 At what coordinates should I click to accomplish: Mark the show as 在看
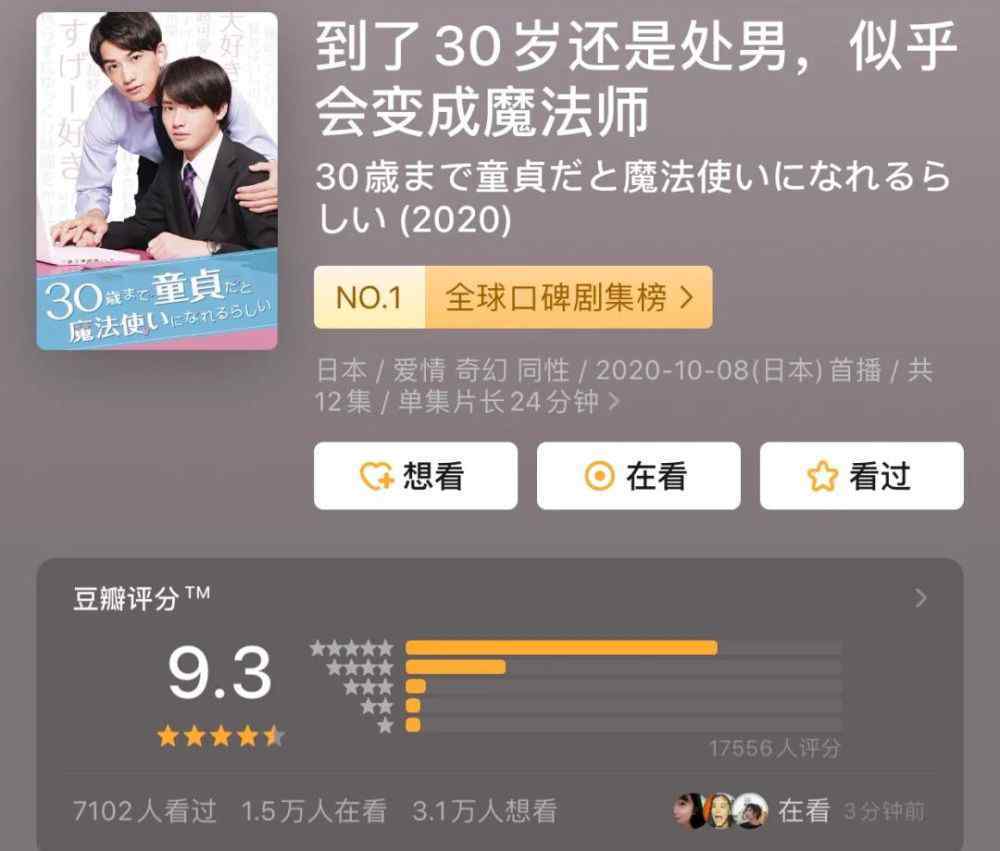point(638,476)
